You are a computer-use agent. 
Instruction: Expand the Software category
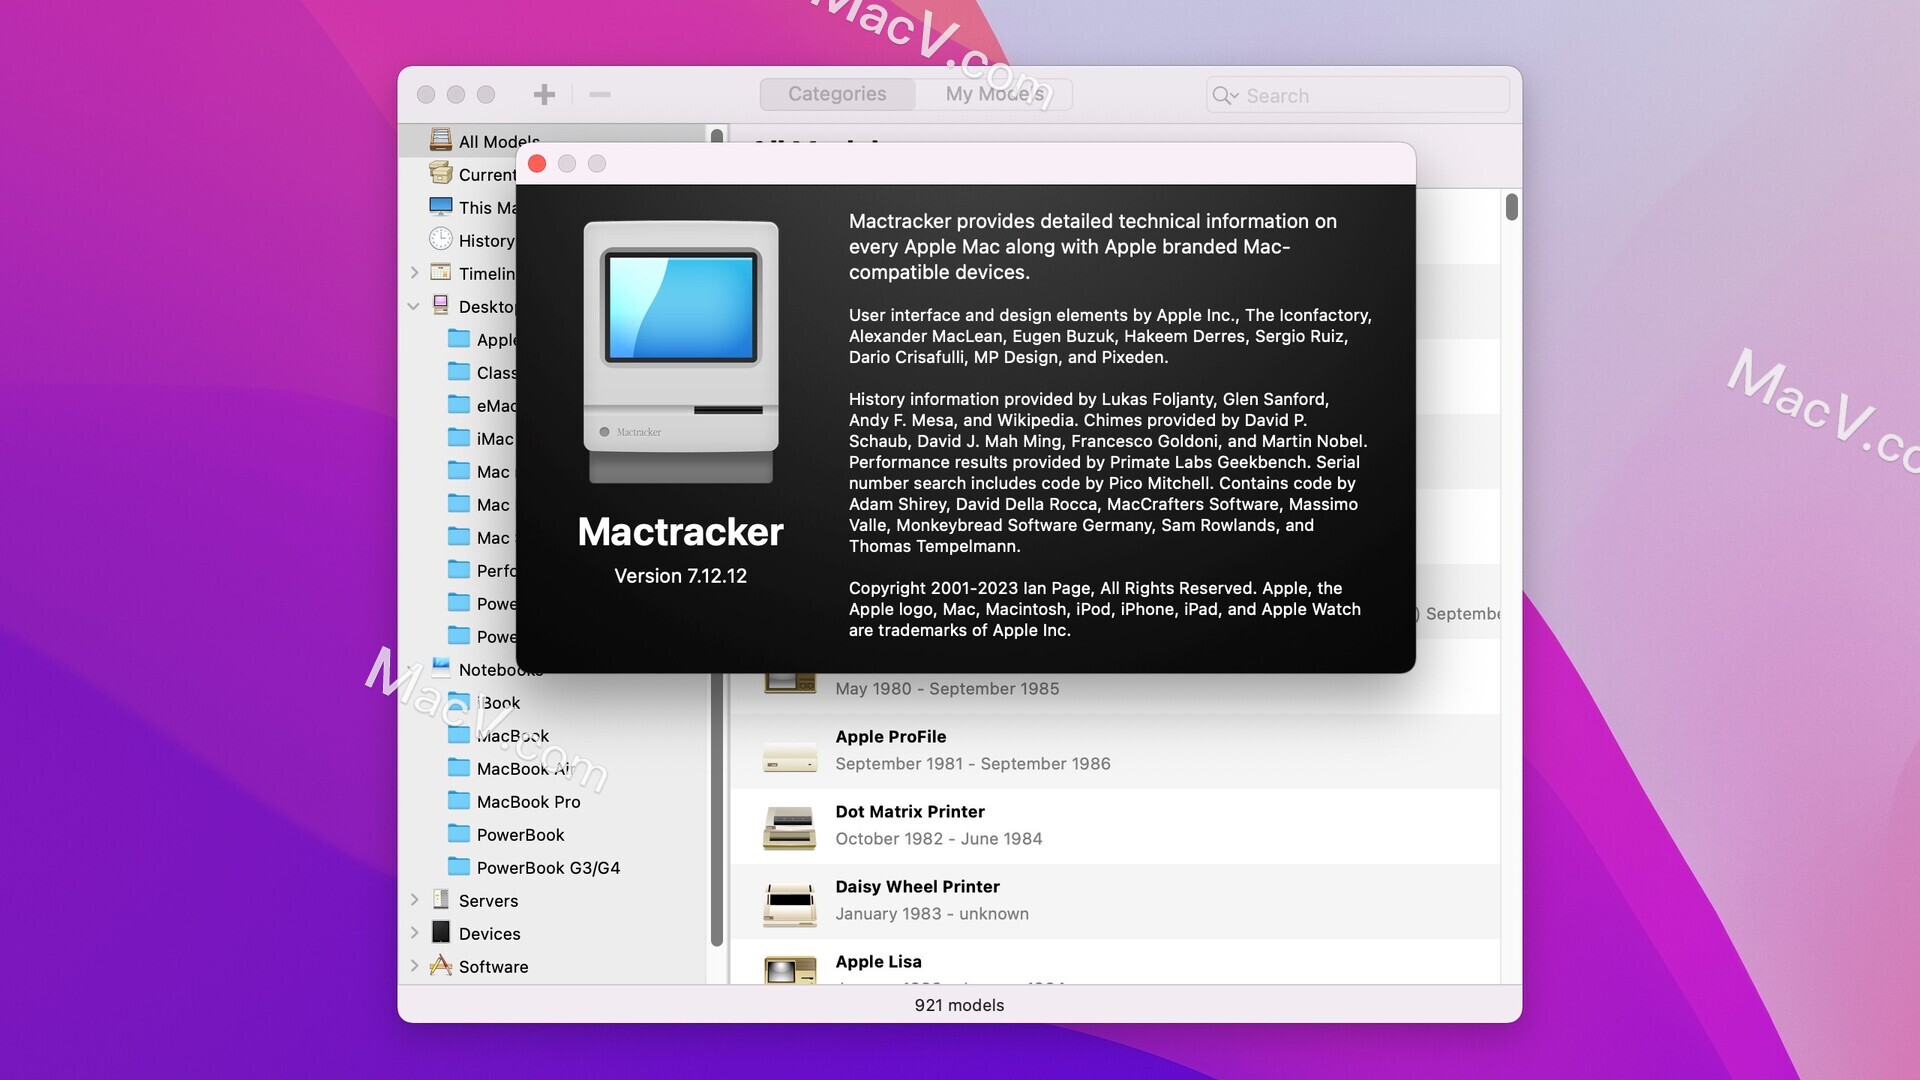[x=414, y=966]
